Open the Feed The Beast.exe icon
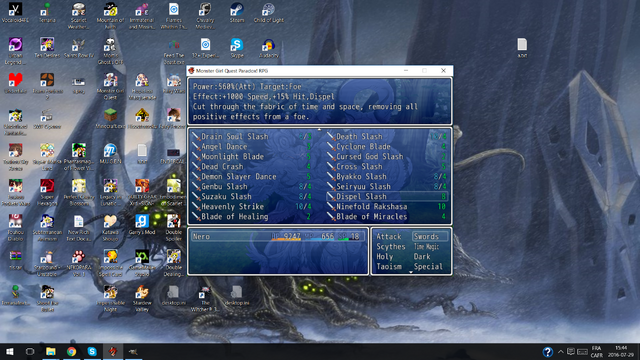 (173, 51)
